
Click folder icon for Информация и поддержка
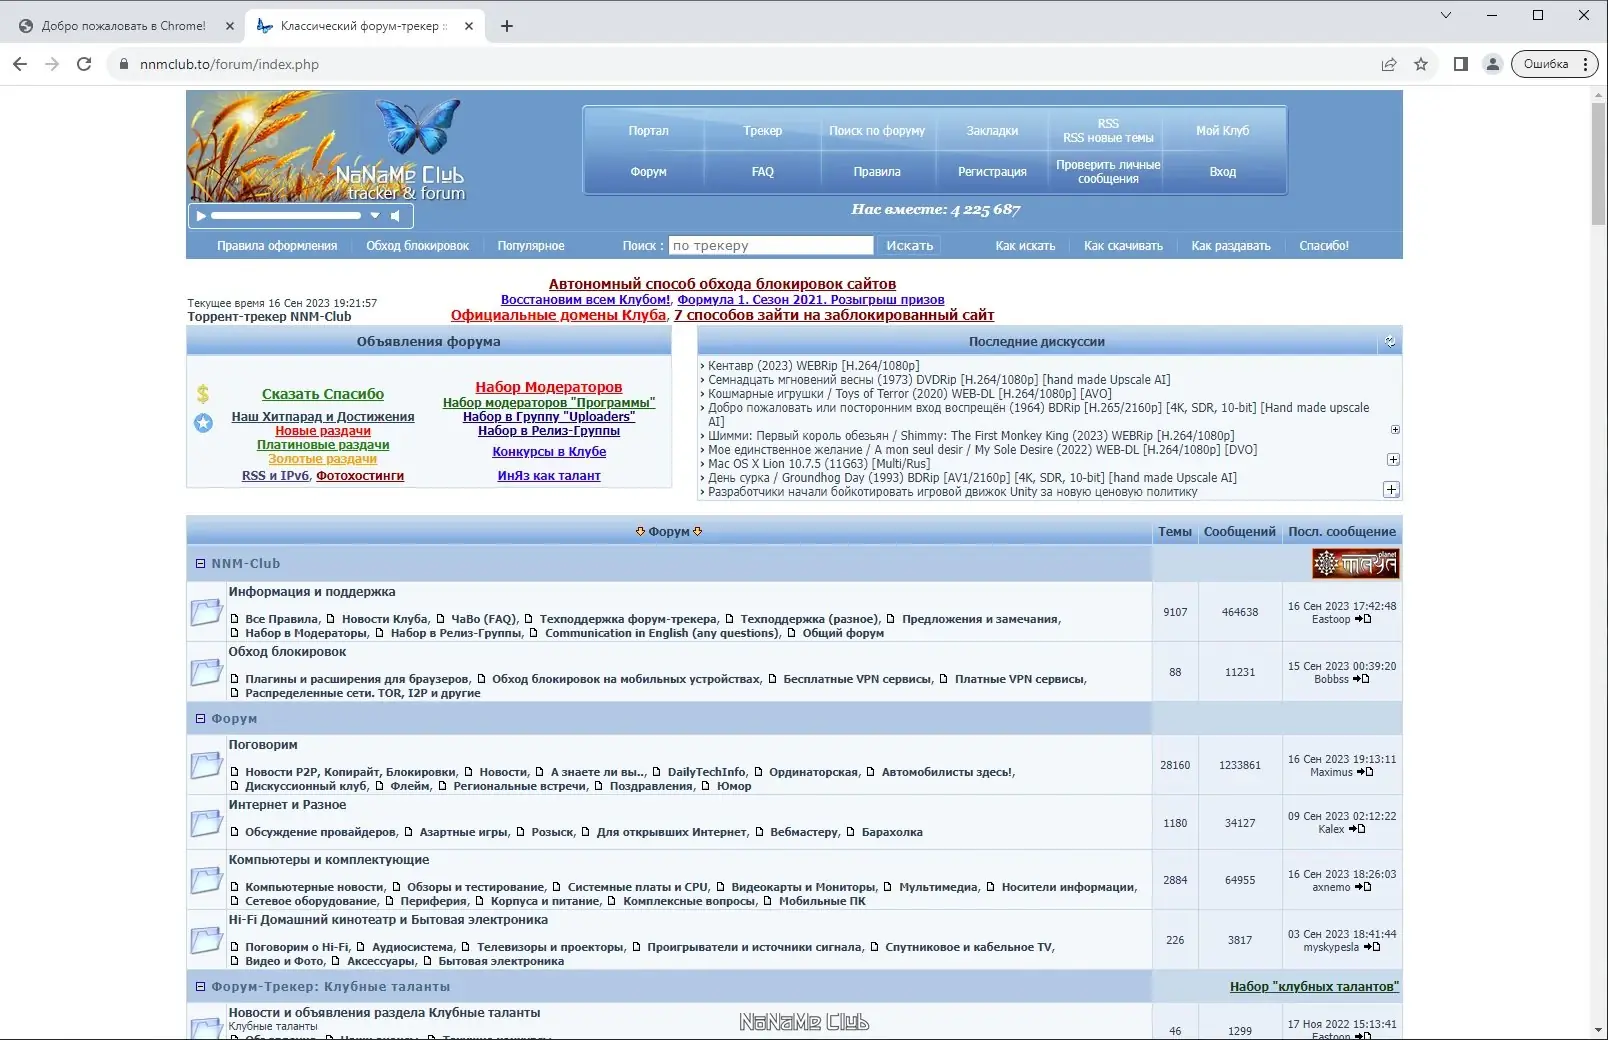(x=206, y=611)
